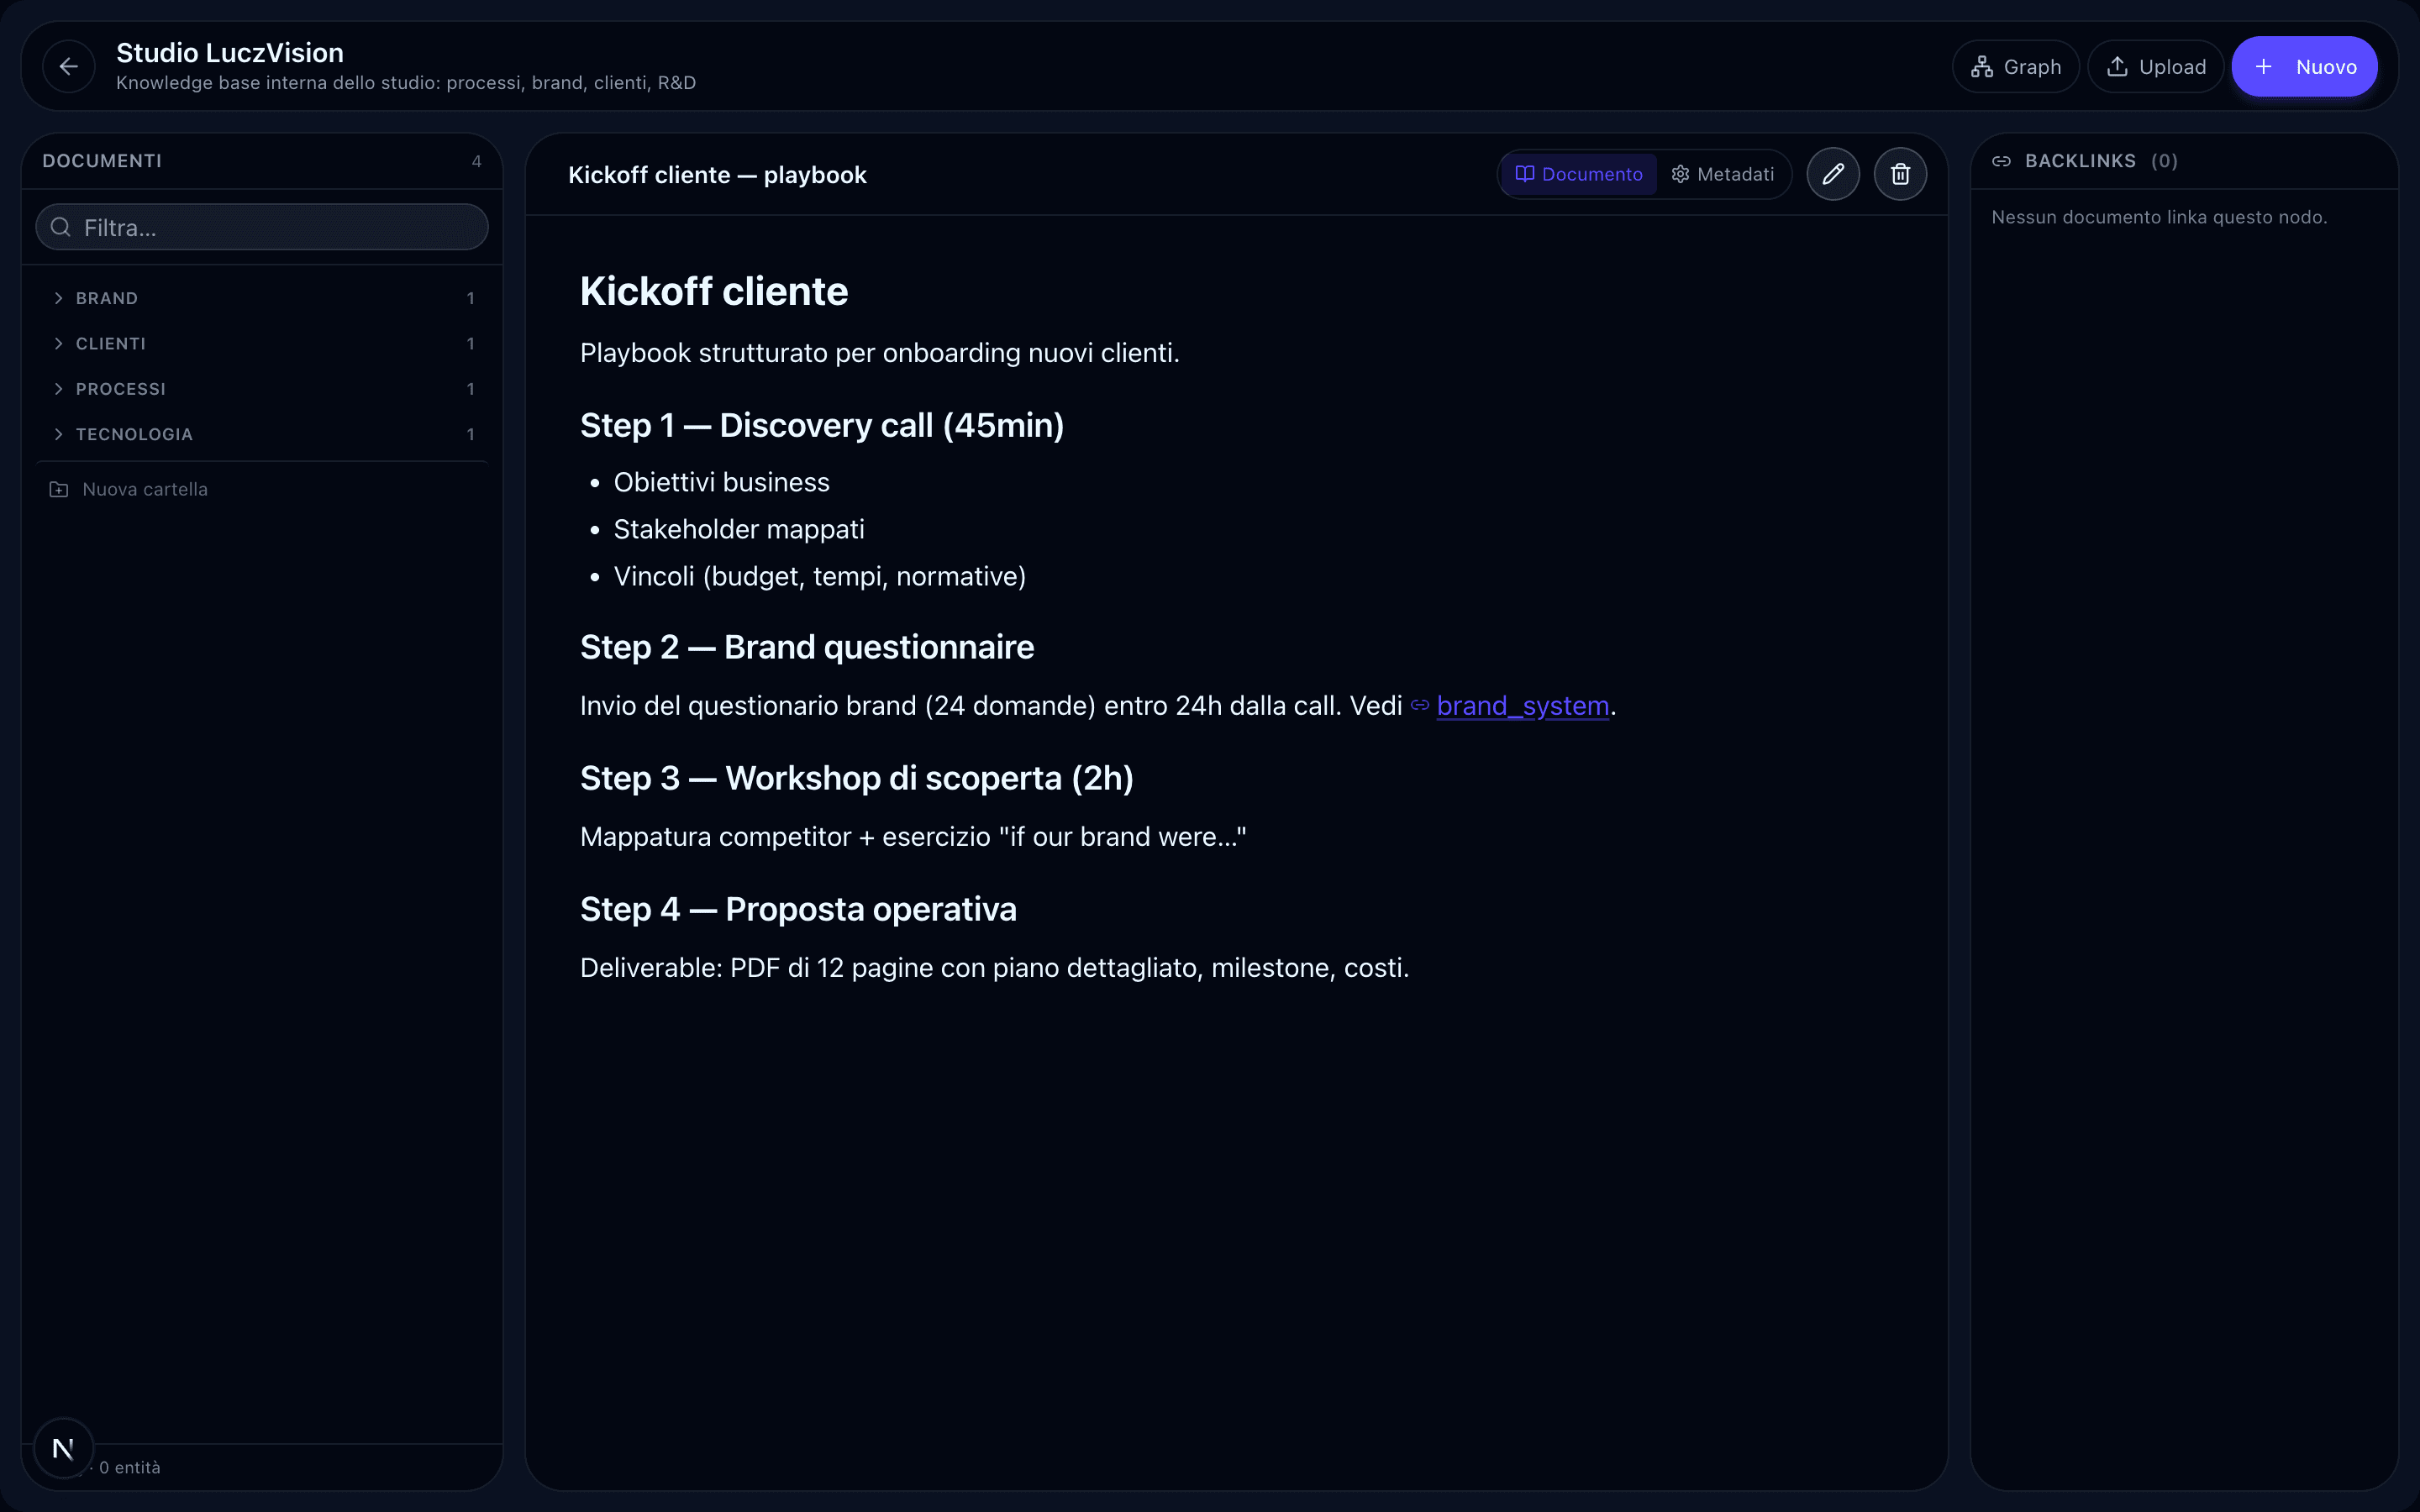Click the gear icon in Metadati tab
Viewport: 2420px width, 1512px height.
1680,174
